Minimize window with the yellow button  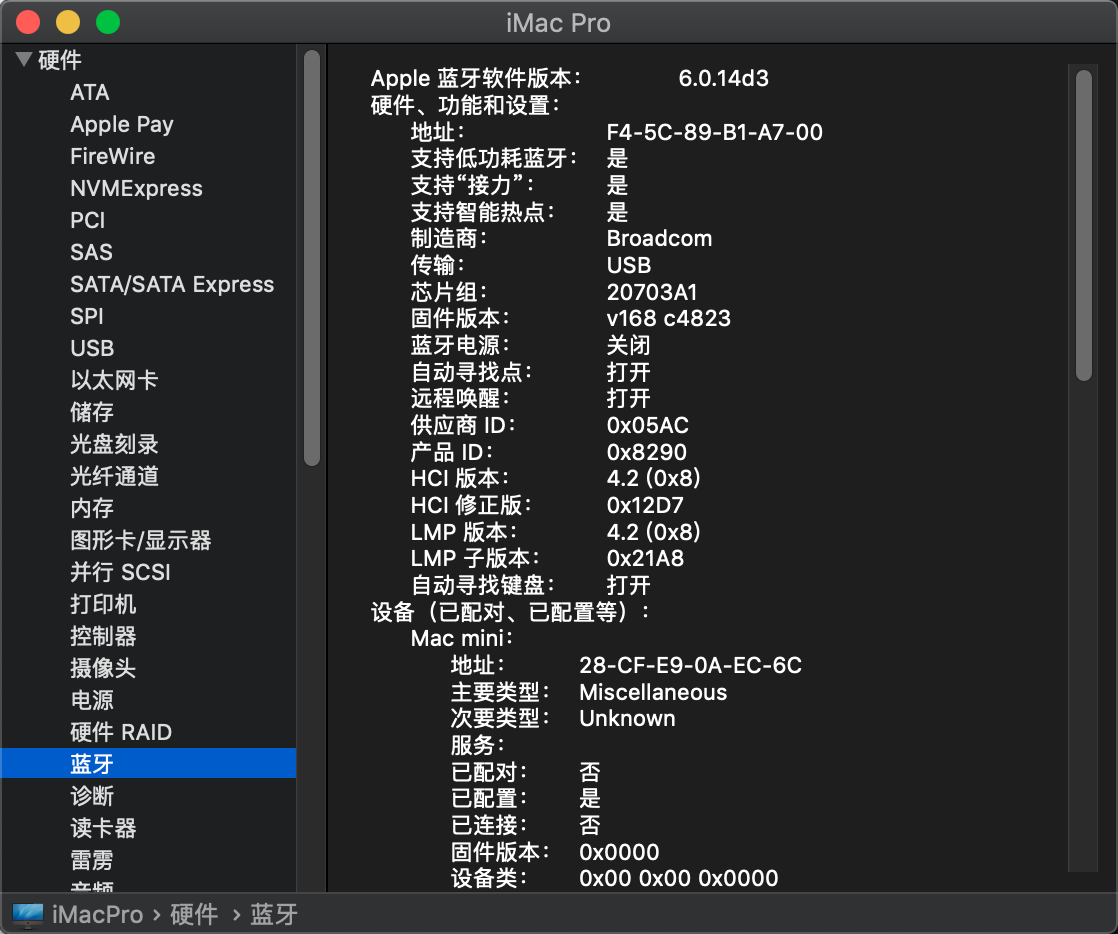click(x=68, y=22)
